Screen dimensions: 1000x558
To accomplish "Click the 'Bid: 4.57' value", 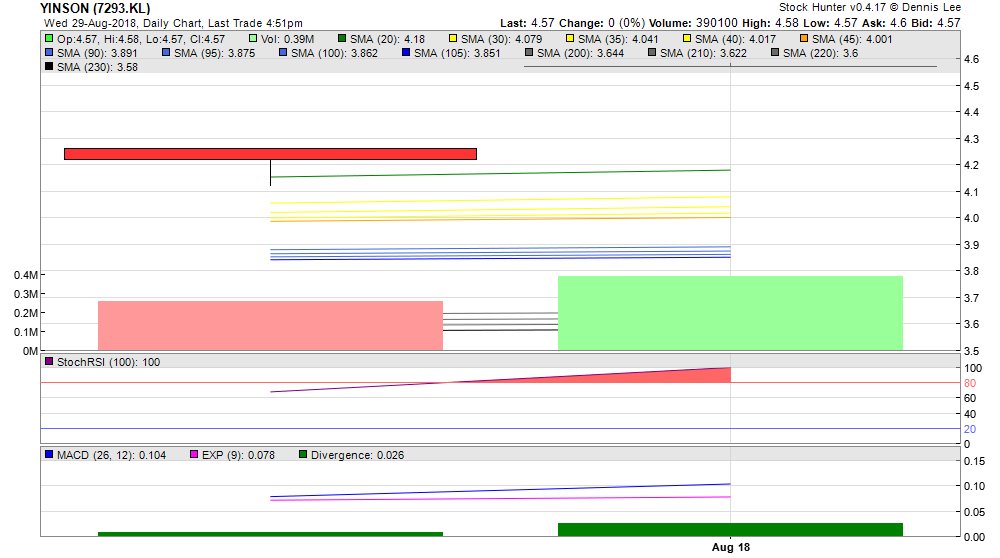I will [936, 23].
